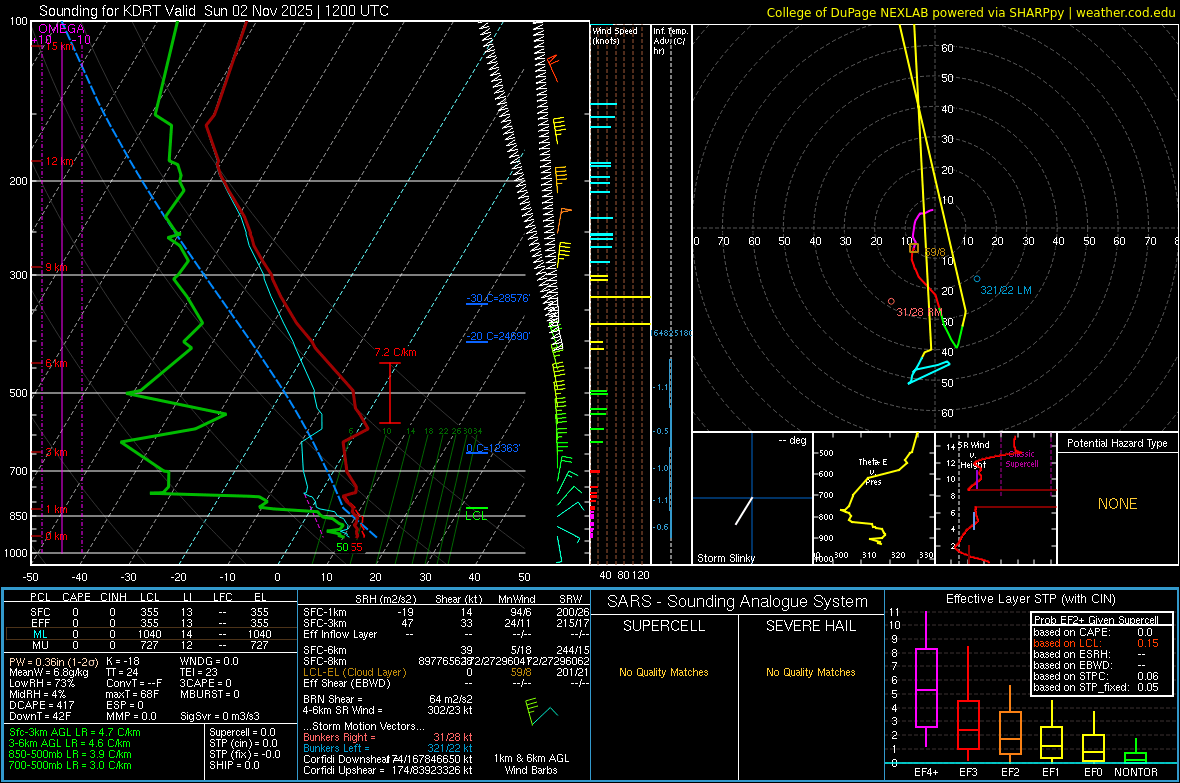1180x783 pixels.
Task: Select the yellow 'NONE' hazard type
Action: pyautogui.click(x=1117, y=504)
